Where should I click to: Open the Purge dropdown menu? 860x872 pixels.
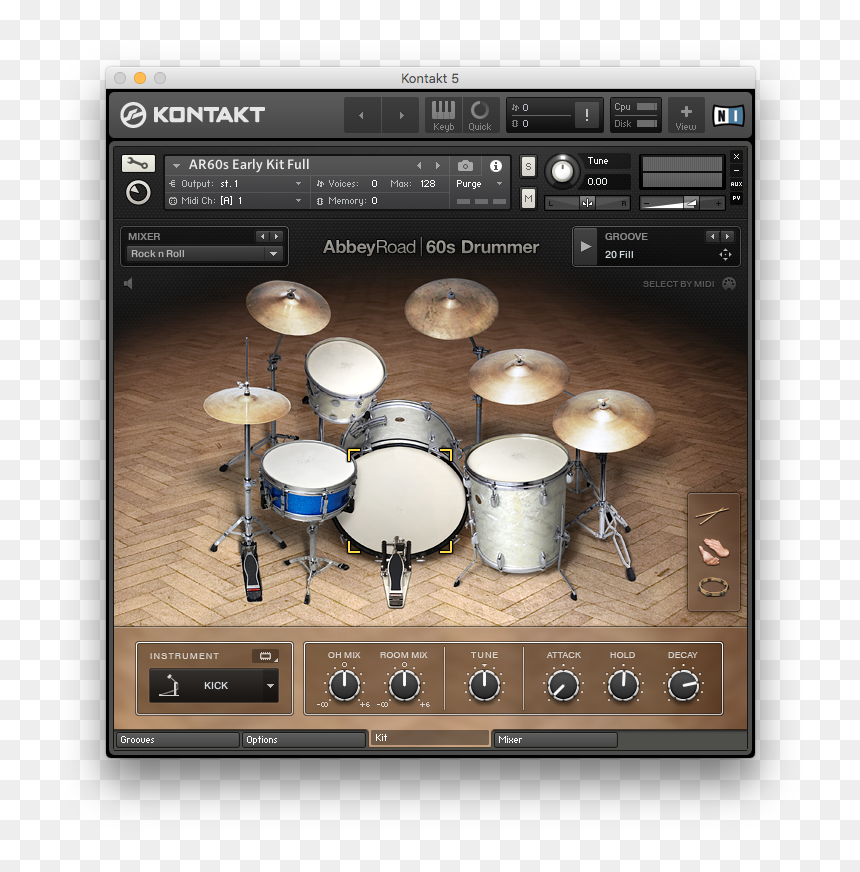click(479, 184)
